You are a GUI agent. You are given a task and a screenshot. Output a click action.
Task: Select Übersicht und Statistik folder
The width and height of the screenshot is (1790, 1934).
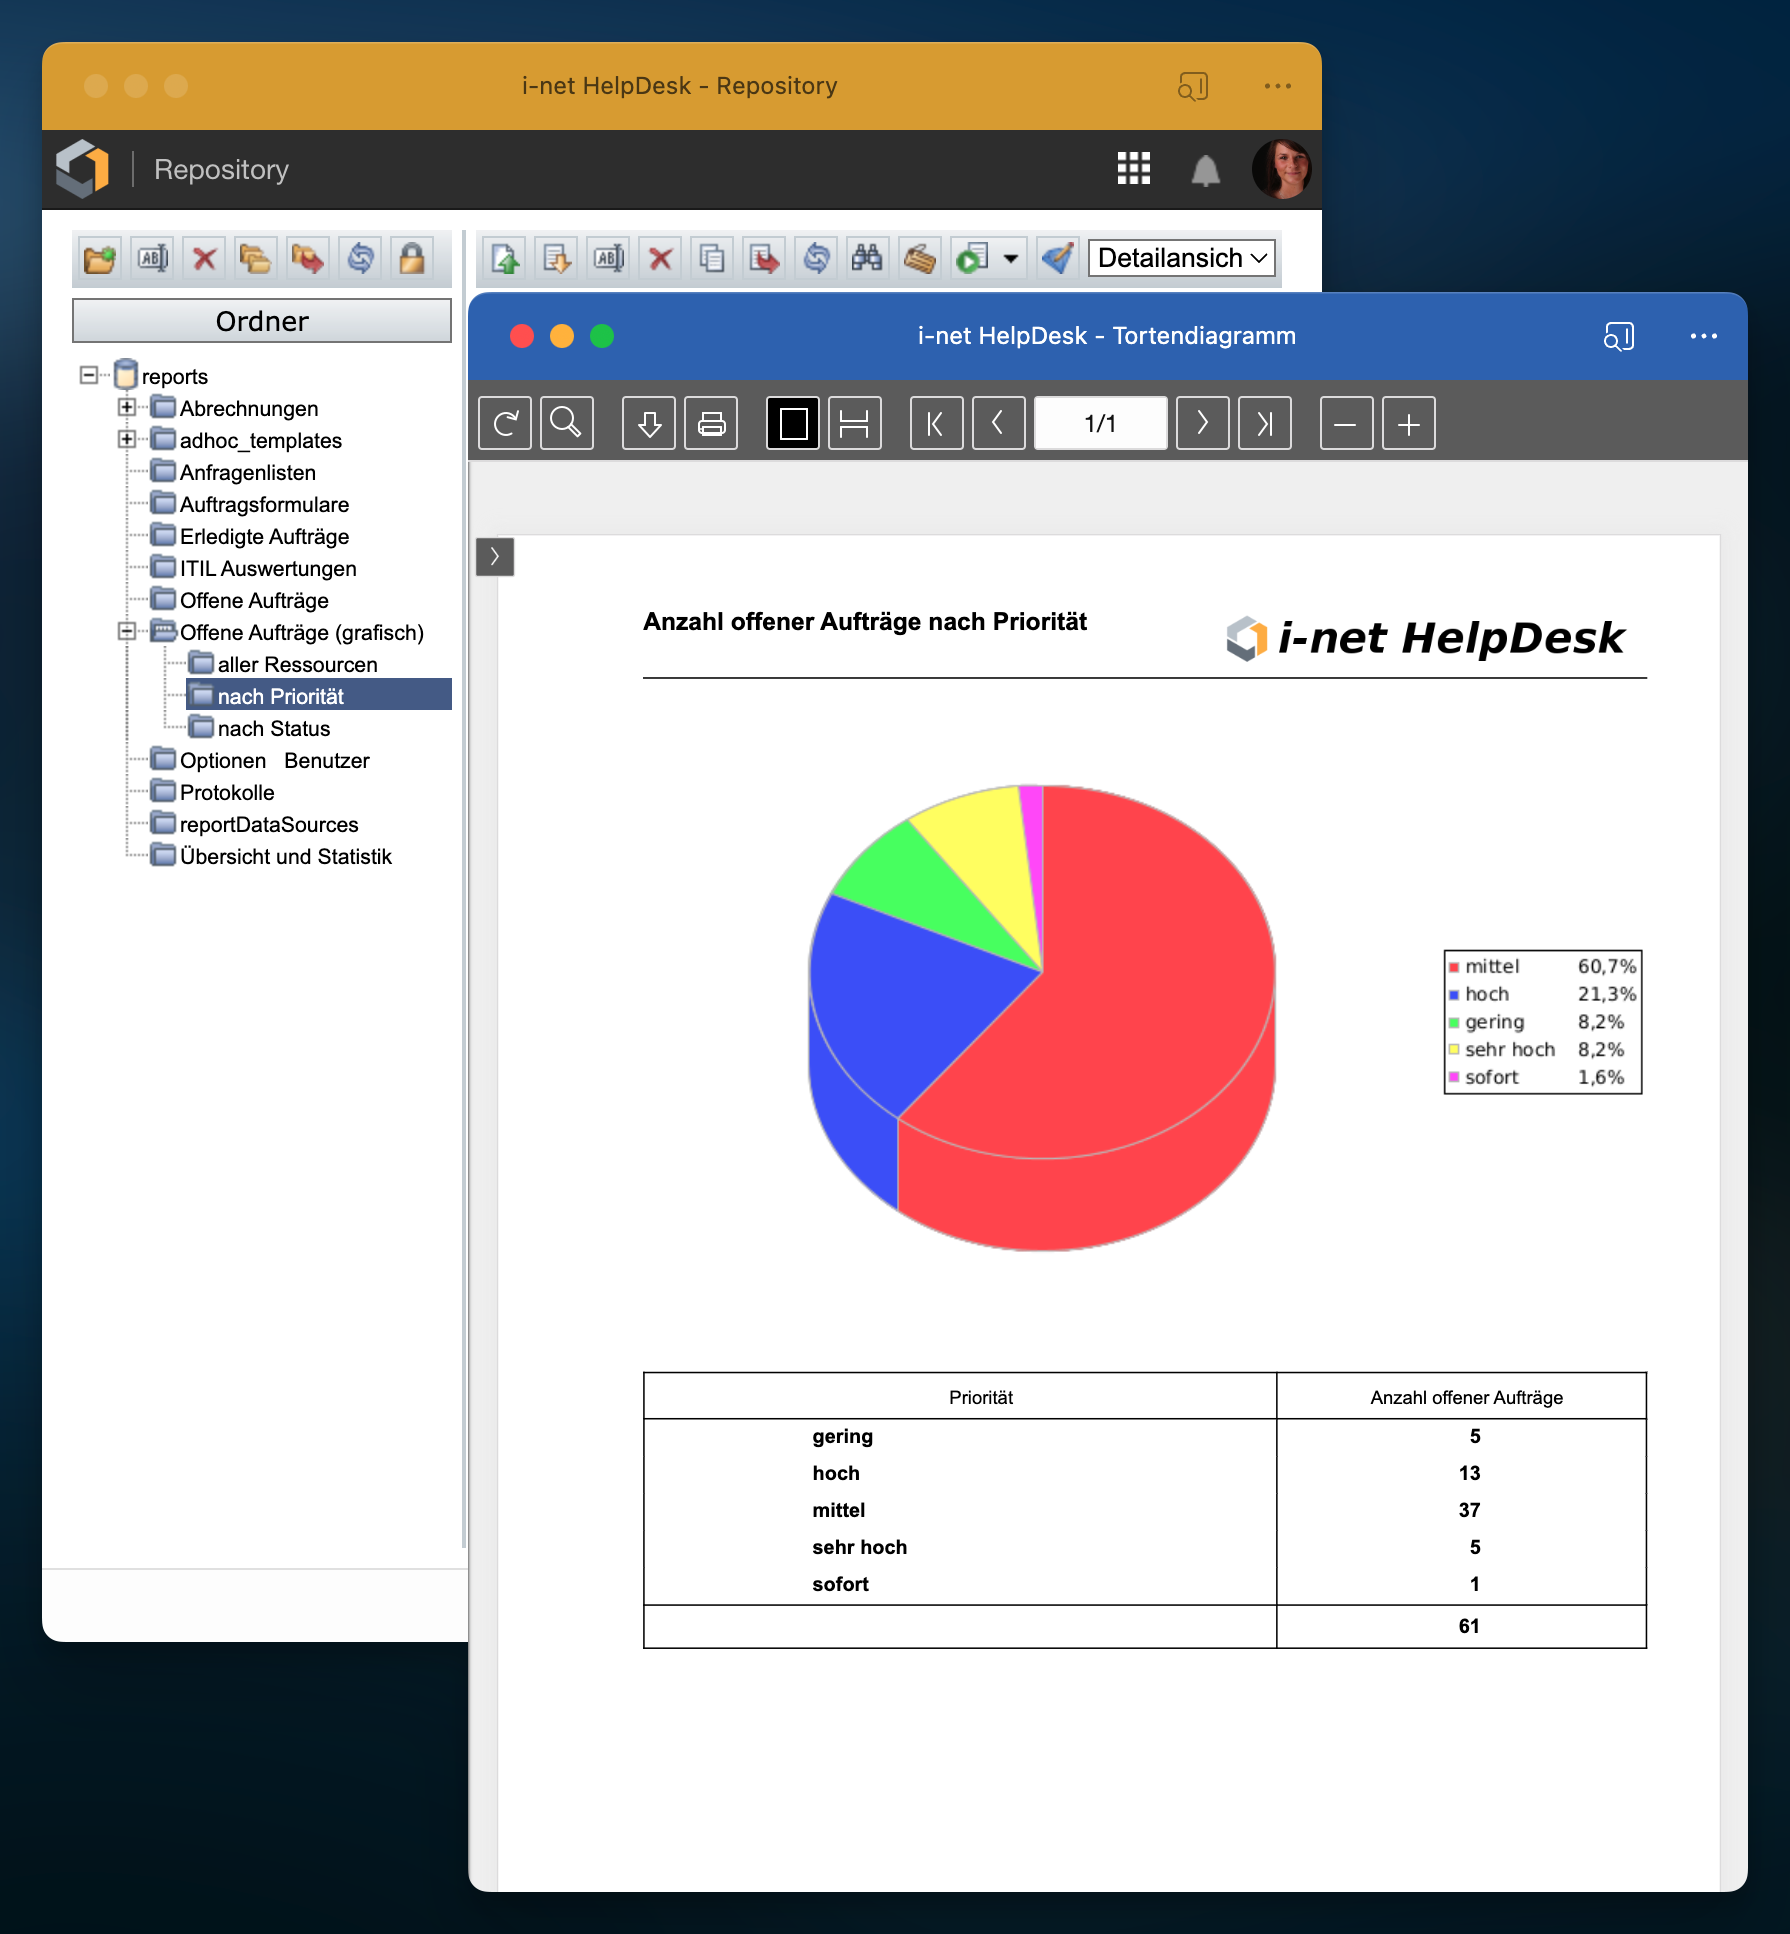[285, 856]
